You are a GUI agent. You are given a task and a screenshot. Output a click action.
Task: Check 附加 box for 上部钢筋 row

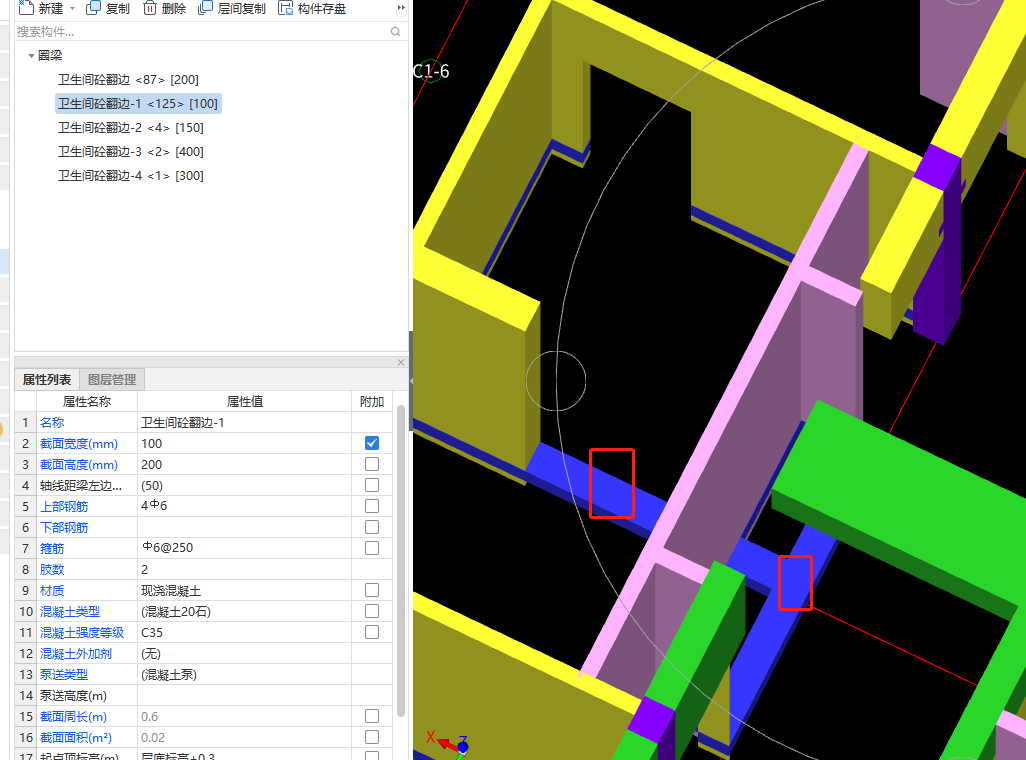pyautogui.click(x=372, y=506)
